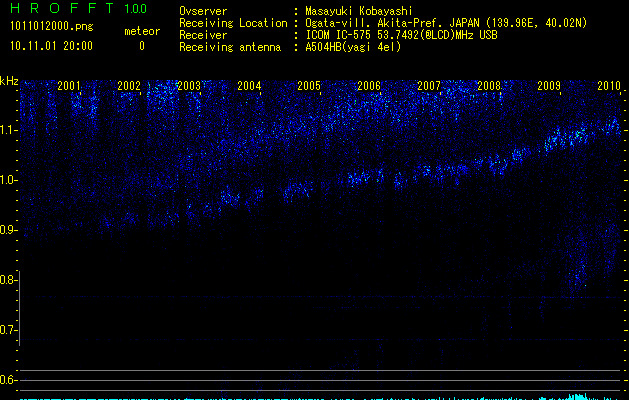Screen dimensions: 629x400
Task: Click the 2009 time marker
Action: tap(549, 85)
